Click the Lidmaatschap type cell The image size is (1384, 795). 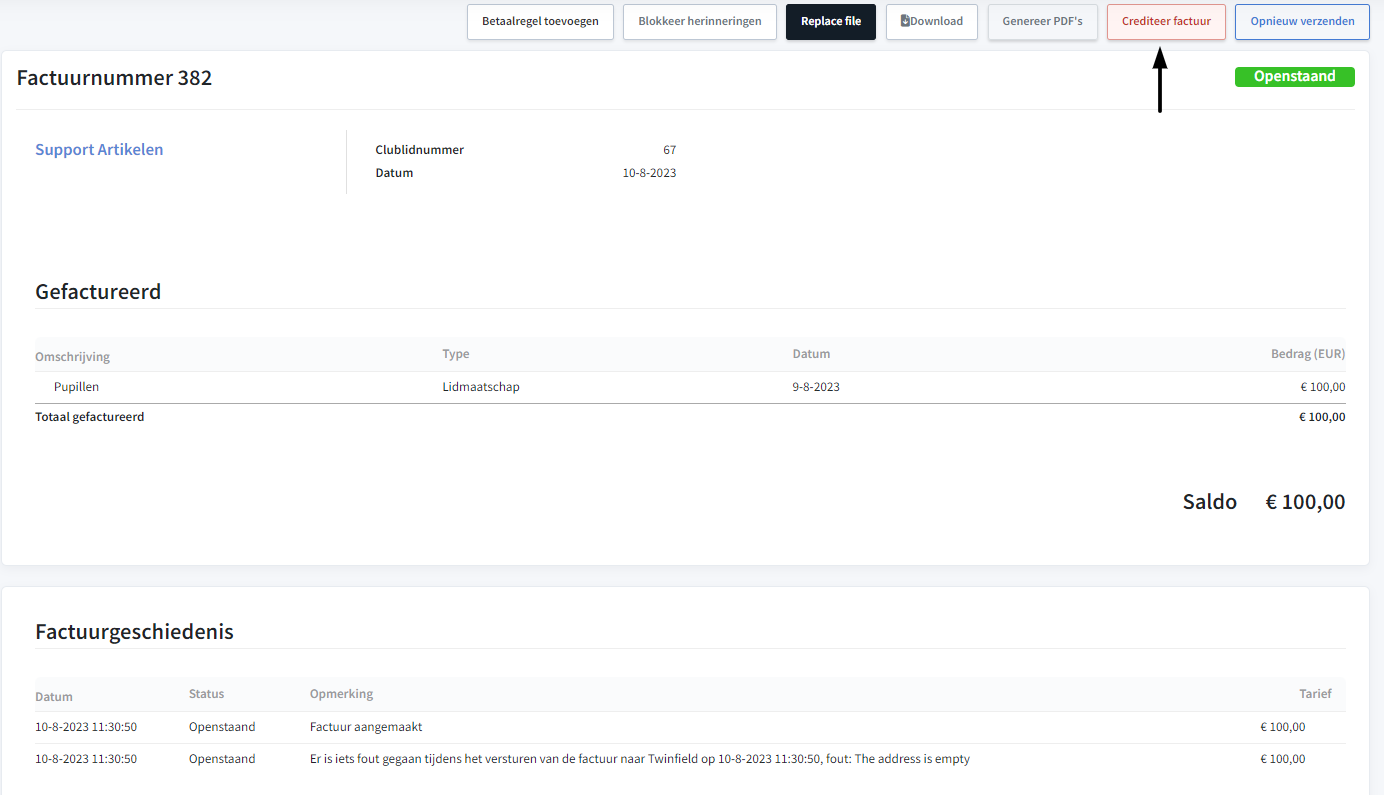pyautogui.click(x=481, y=387)
